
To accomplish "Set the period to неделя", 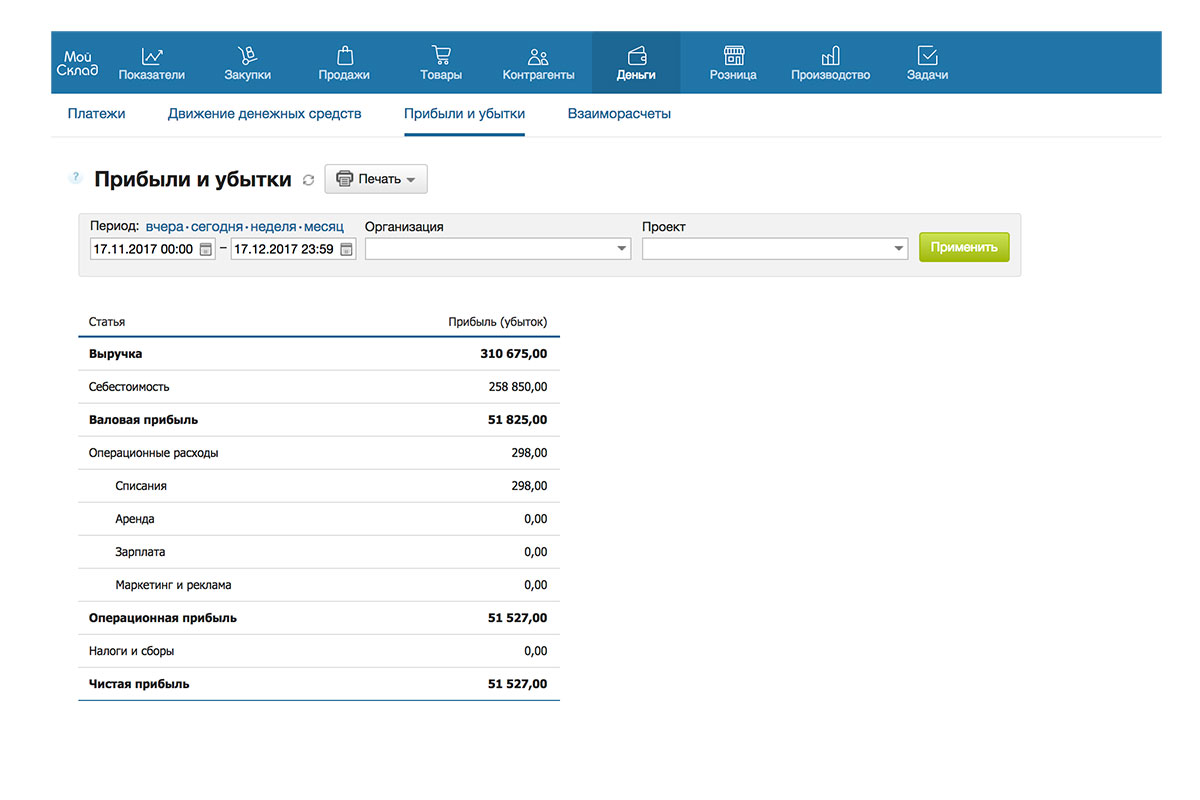I will 273,227.
